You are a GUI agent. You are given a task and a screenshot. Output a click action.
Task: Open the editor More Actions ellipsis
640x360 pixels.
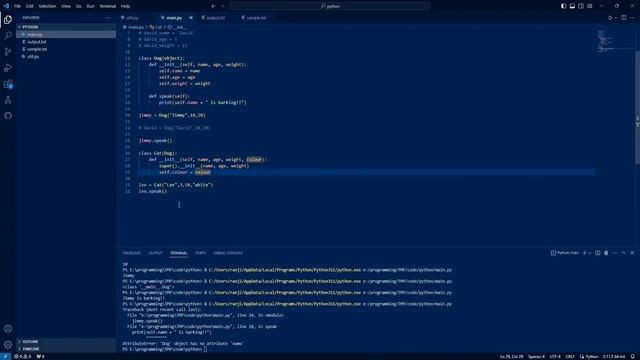pyautogui.click(x=632, y=18)
